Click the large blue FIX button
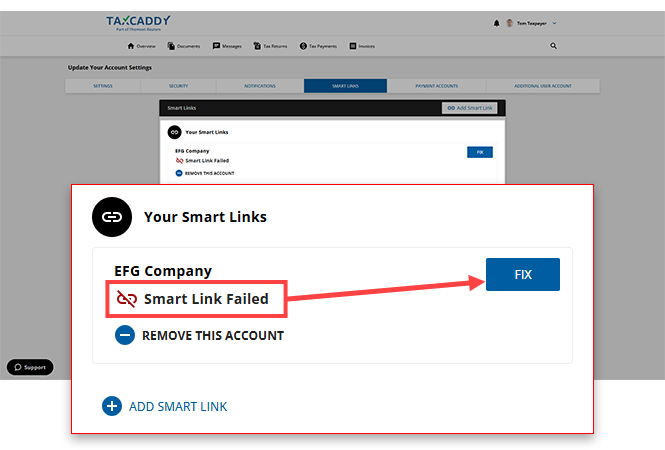The image size is (665, 450). pyautogui.click(x=522, y=274)
